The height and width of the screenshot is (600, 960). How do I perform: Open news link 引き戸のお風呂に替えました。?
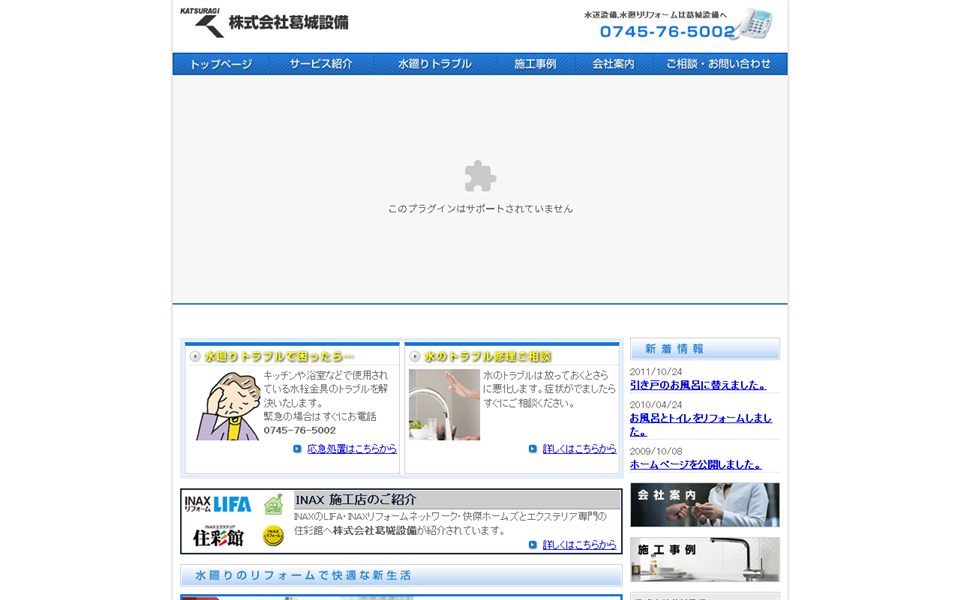tap(698, 385)
